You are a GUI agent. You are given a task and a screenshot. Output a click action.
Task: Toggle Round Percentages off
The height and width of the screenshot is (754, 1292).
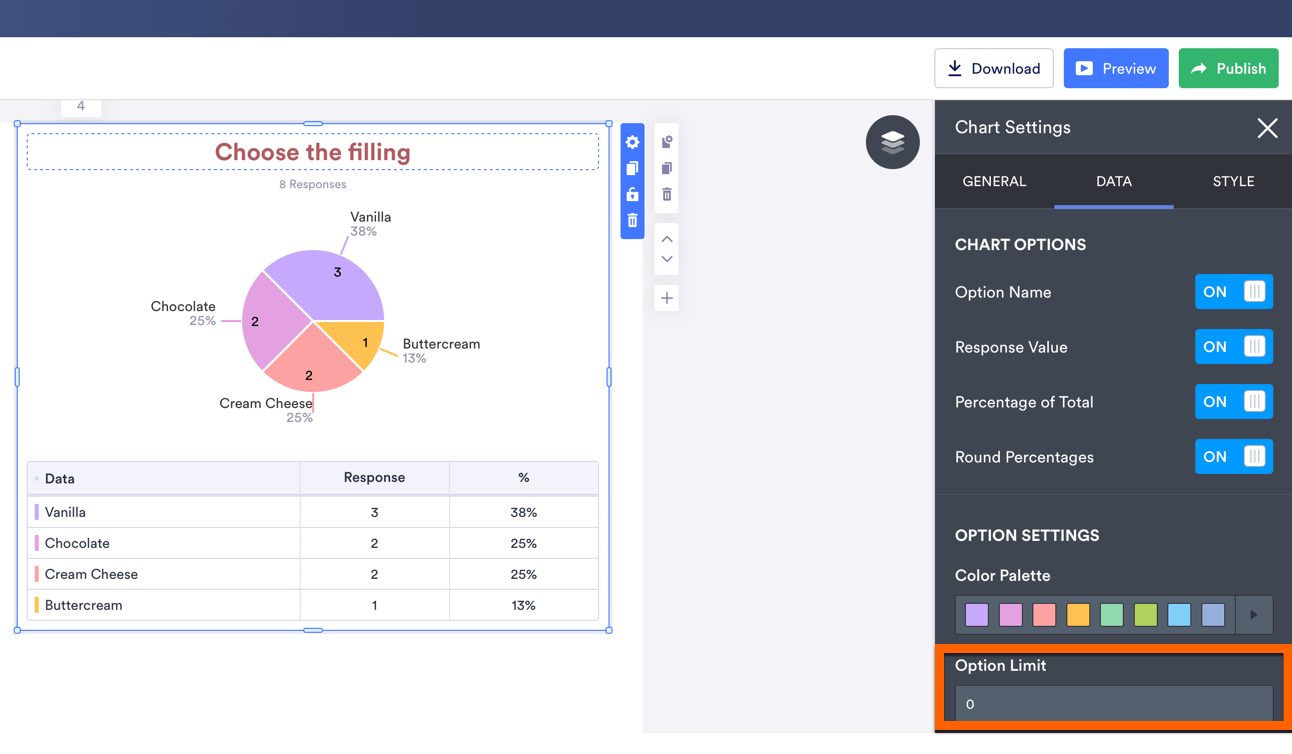point(1233,457)
